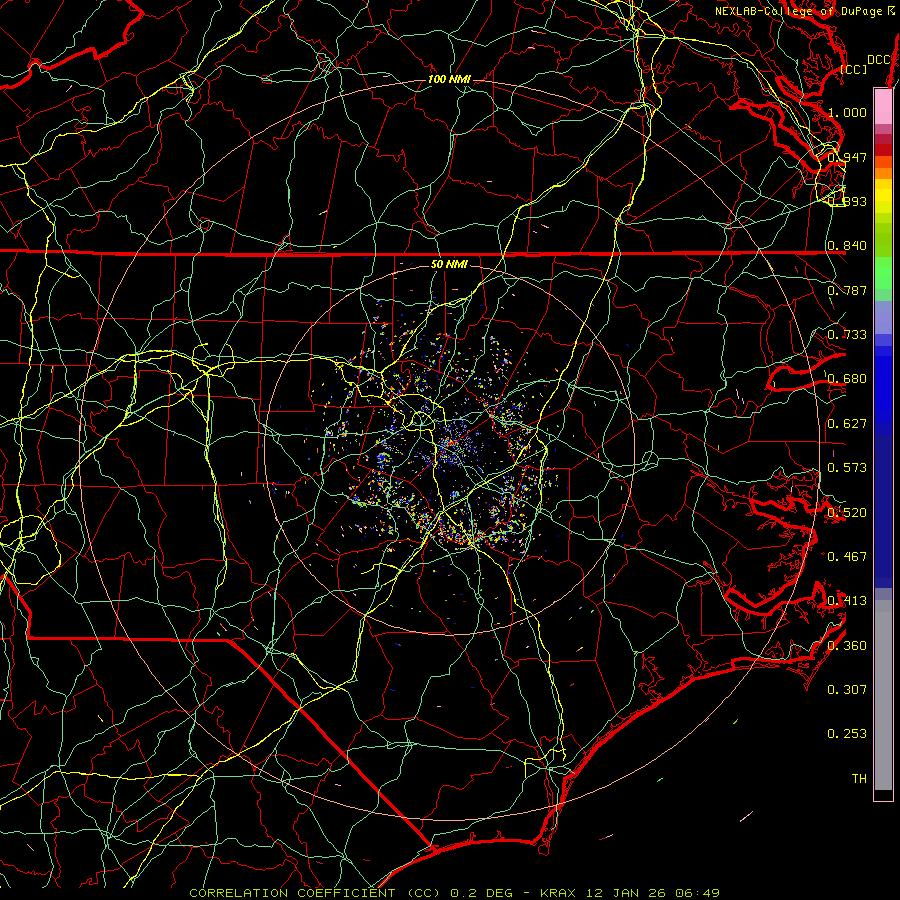Click the 0.520 scale value

point(847,513)
